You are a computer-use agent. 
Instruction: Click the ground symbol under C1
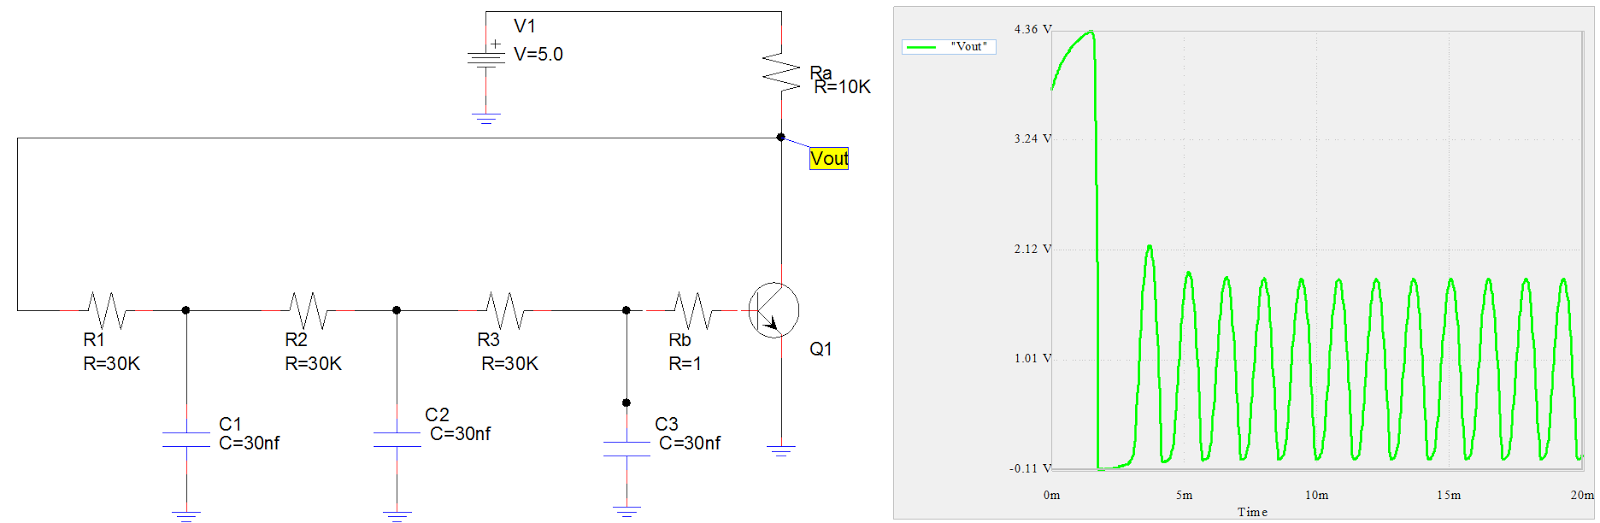[x=186, y=516]
